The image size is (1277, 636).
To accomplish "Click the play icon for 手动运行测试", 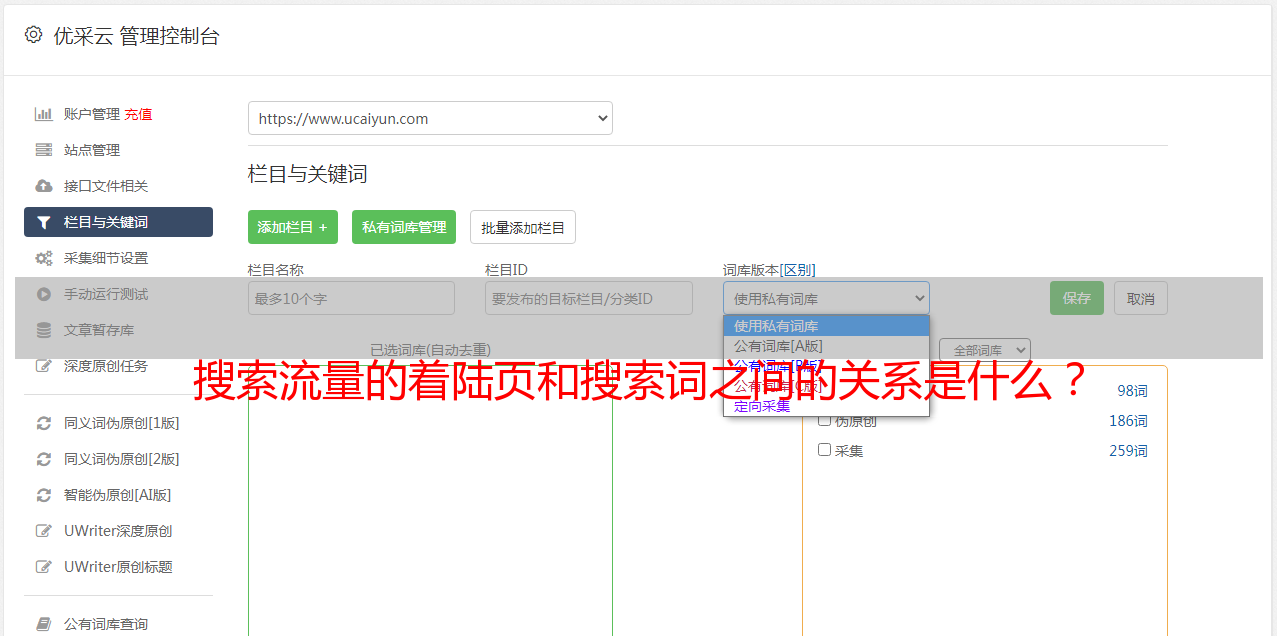I will pos(43,294).
